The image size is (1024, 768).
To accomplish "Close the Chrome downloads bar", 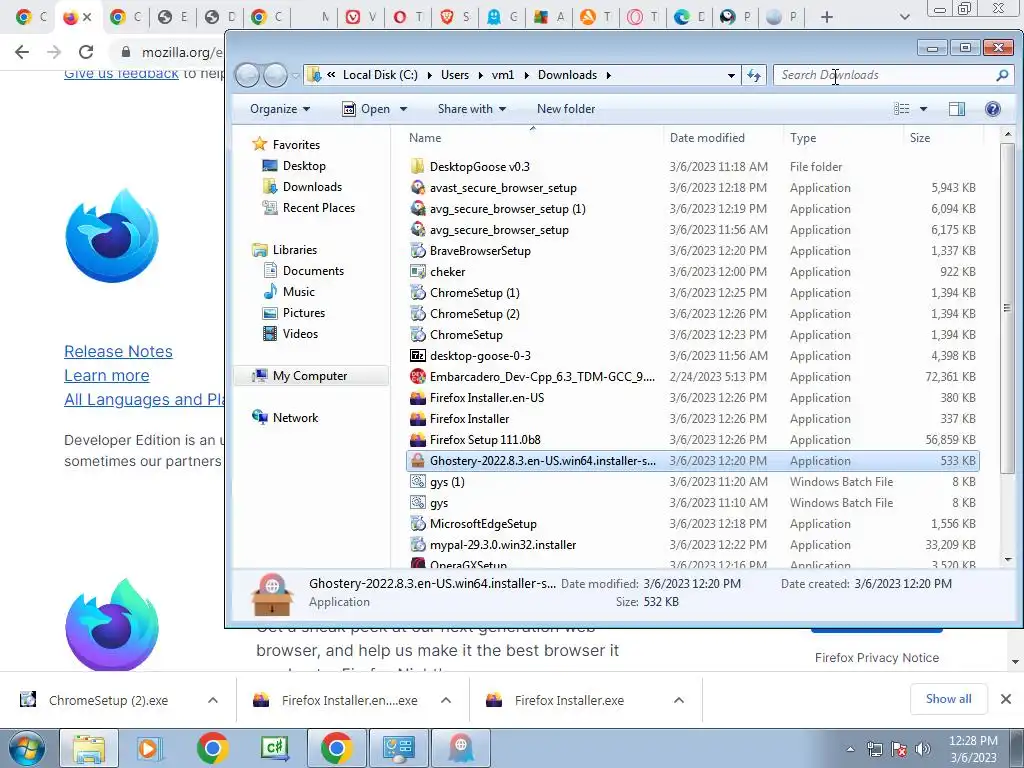I will coord(1006,699).
